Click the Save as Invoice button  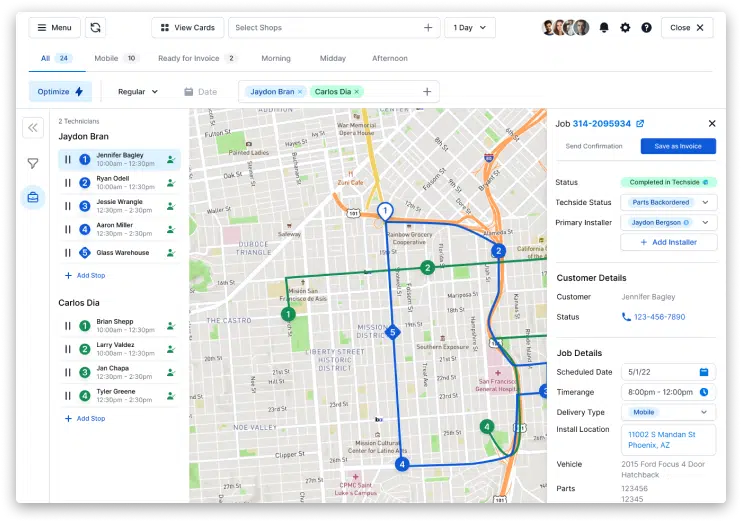click(x=678, y=146)
